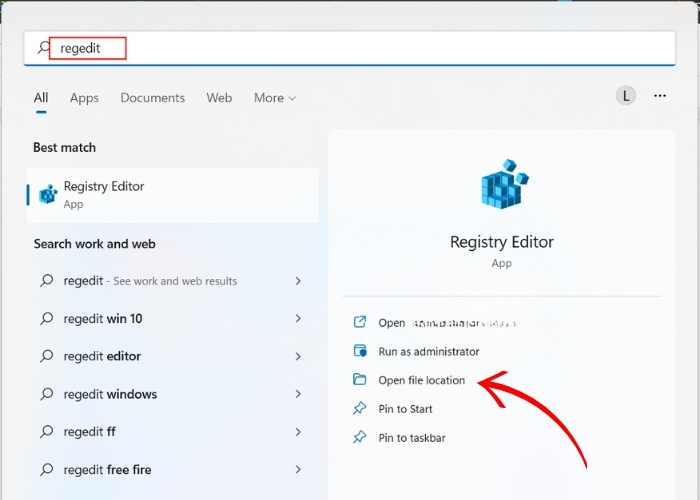Click the Open icon in the actions list
Viewport: 700px width, 500px height.
pyautogui.click(x=360, y=323)
